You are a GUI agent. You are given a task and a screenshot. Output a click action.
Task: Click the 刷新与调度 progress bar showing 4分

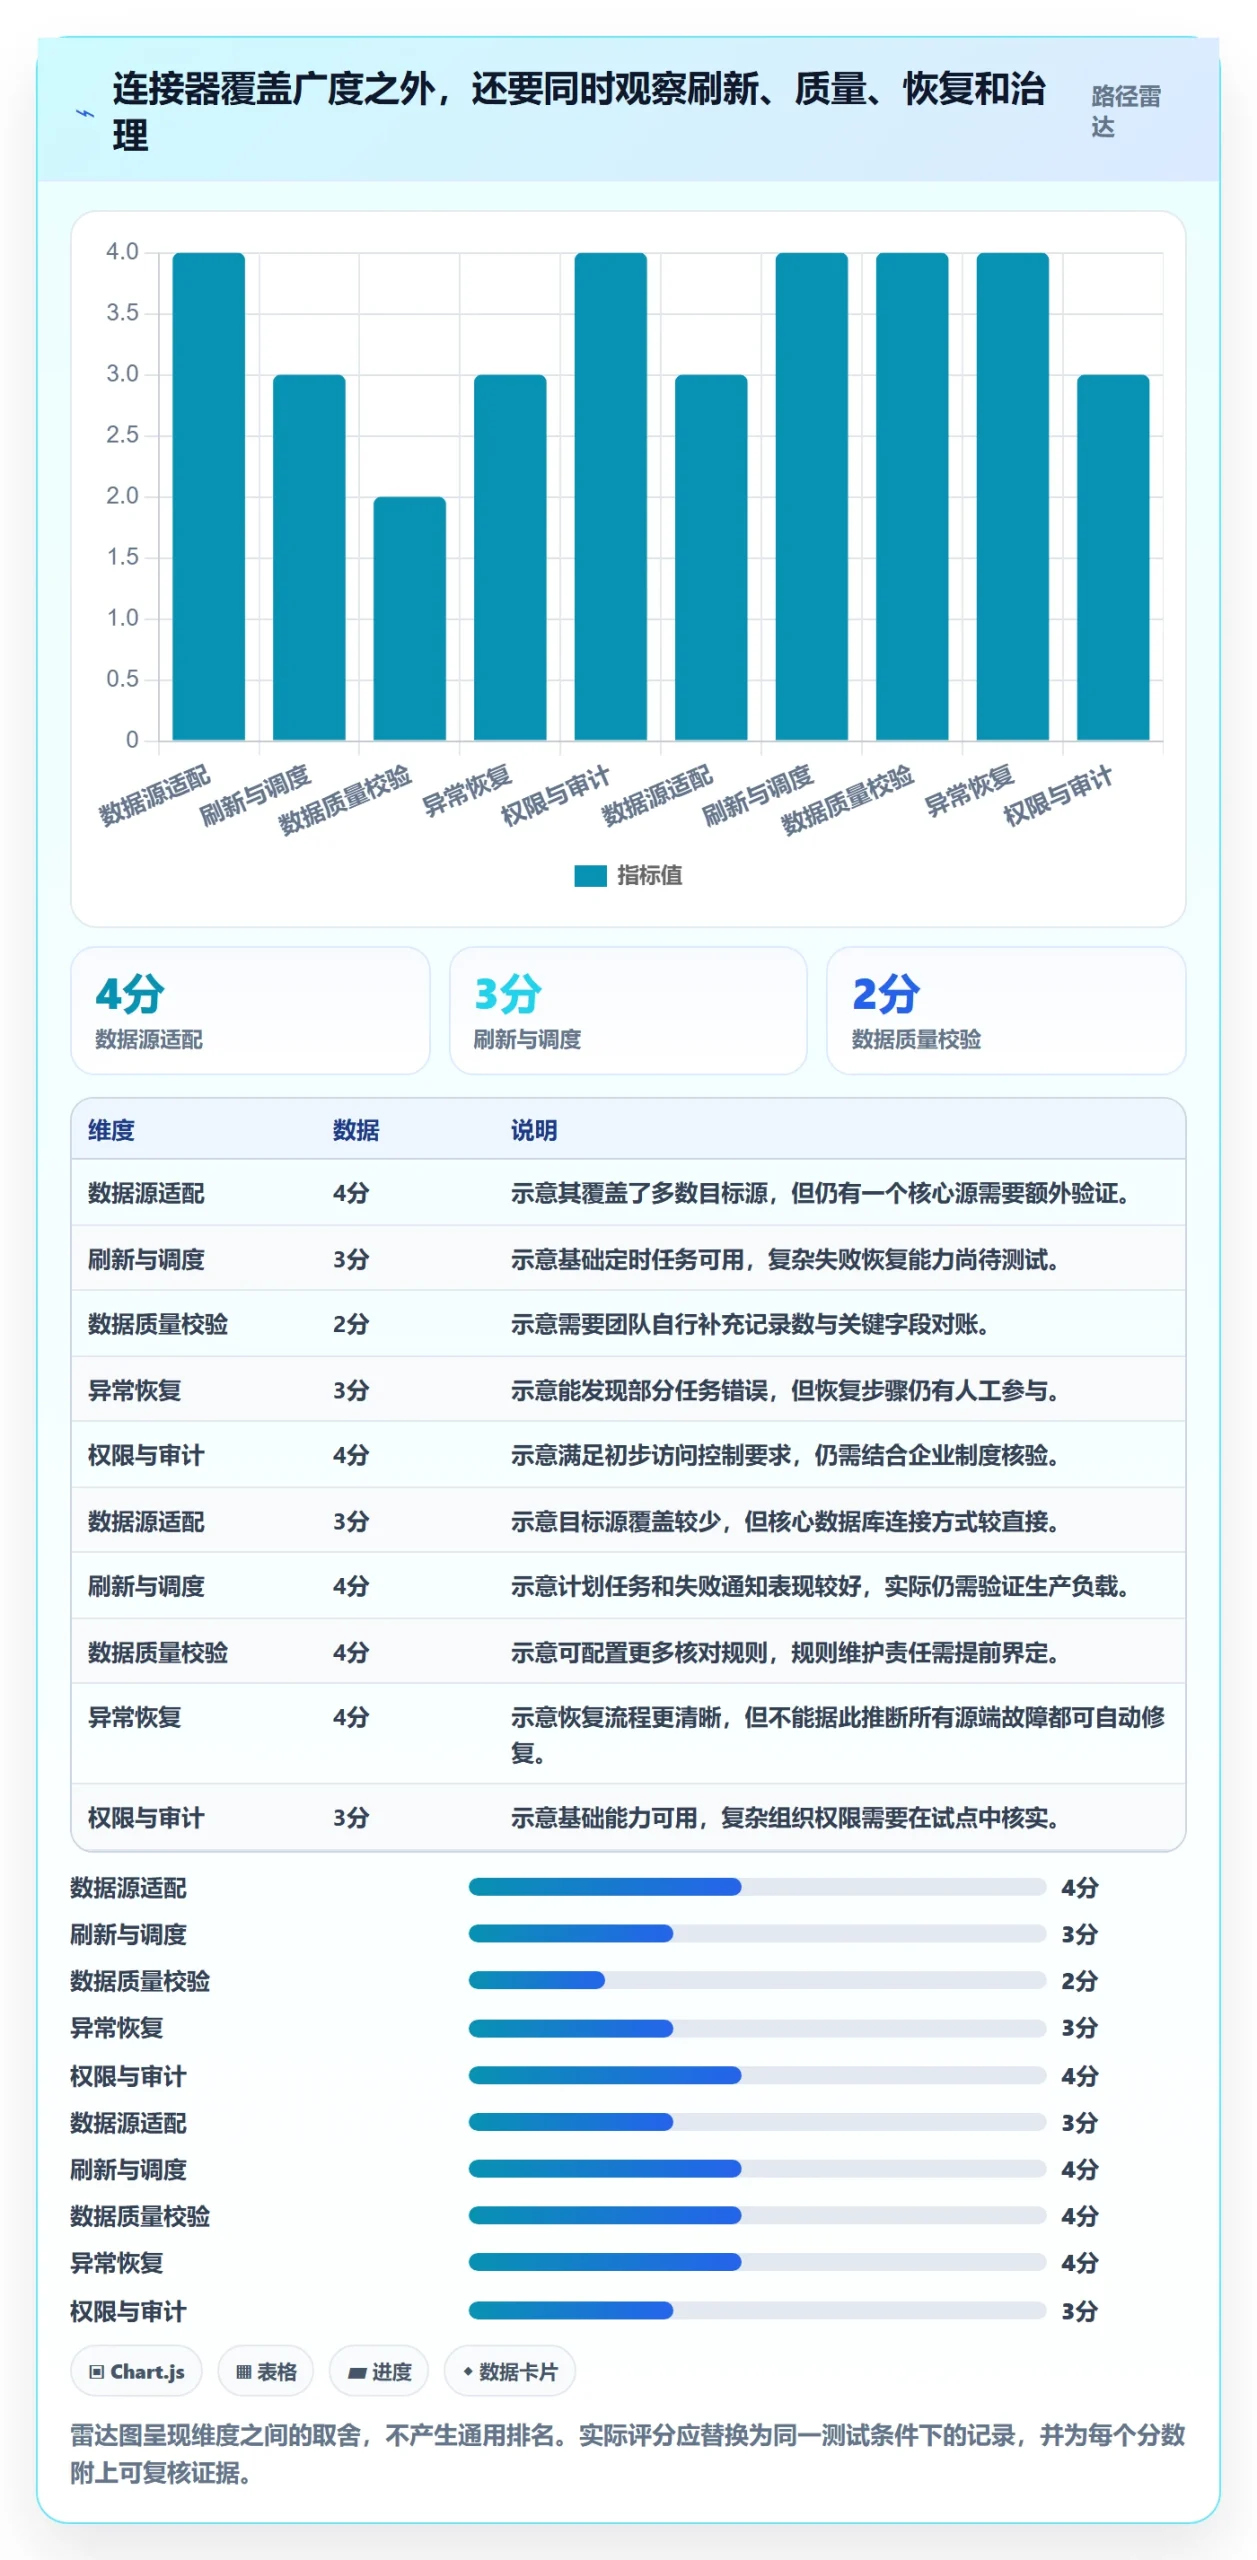[757, 2169]
